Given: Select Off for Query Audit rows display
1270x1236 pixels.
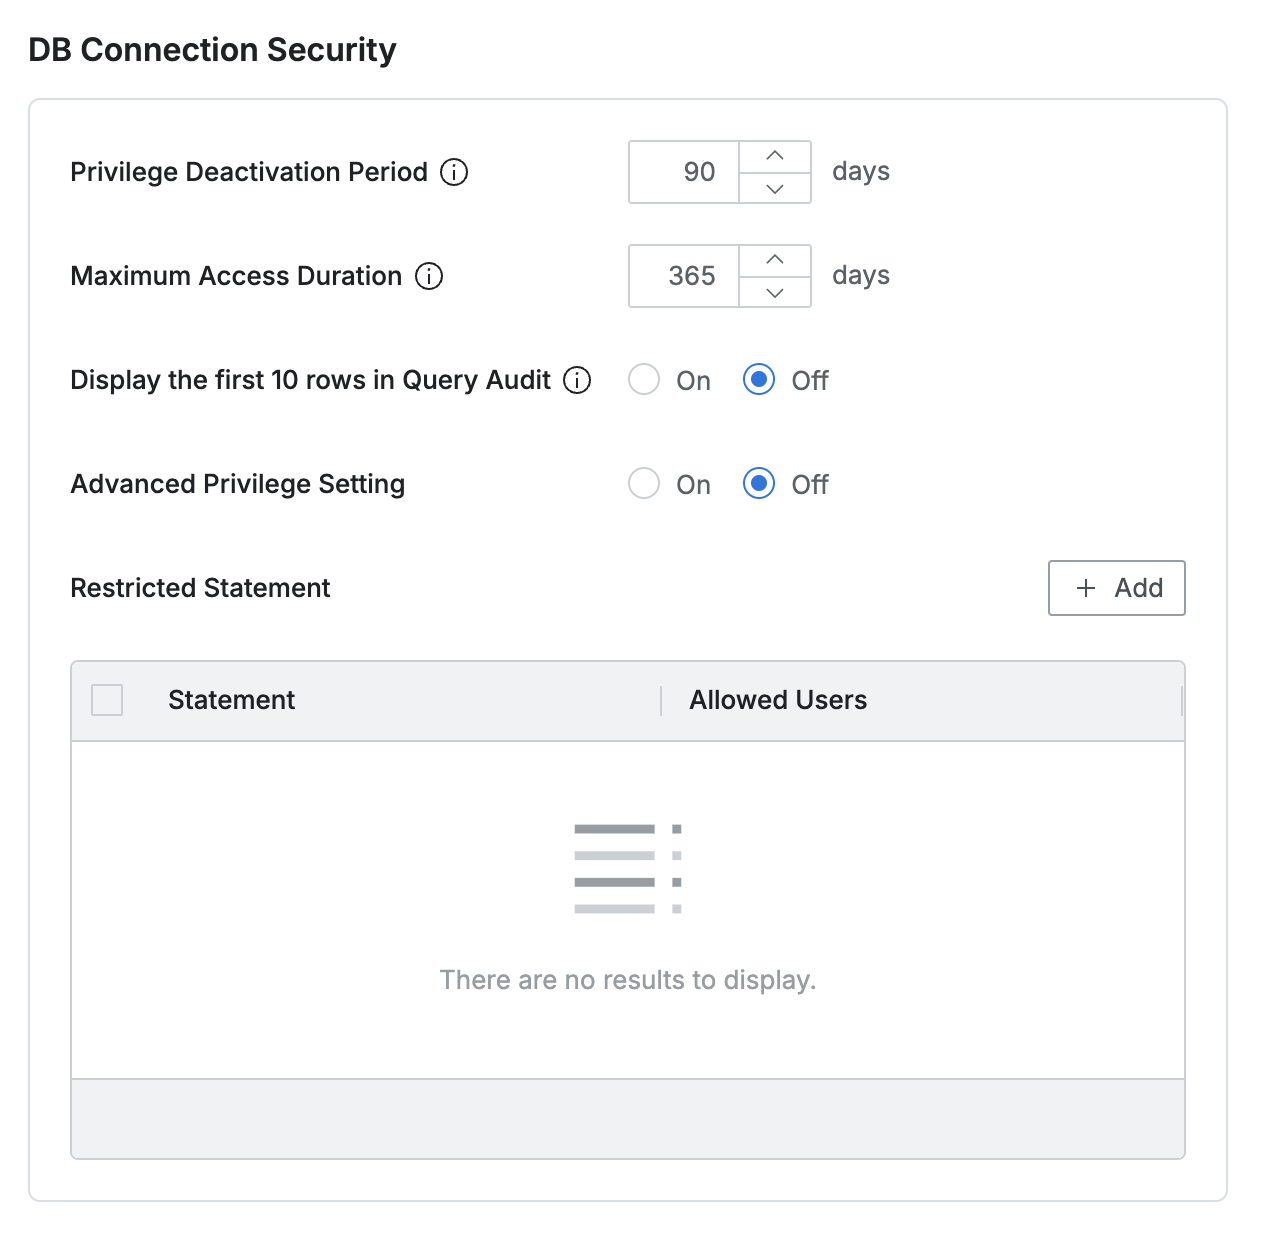Looking at the screenshot, I should (x=759, y=380).
